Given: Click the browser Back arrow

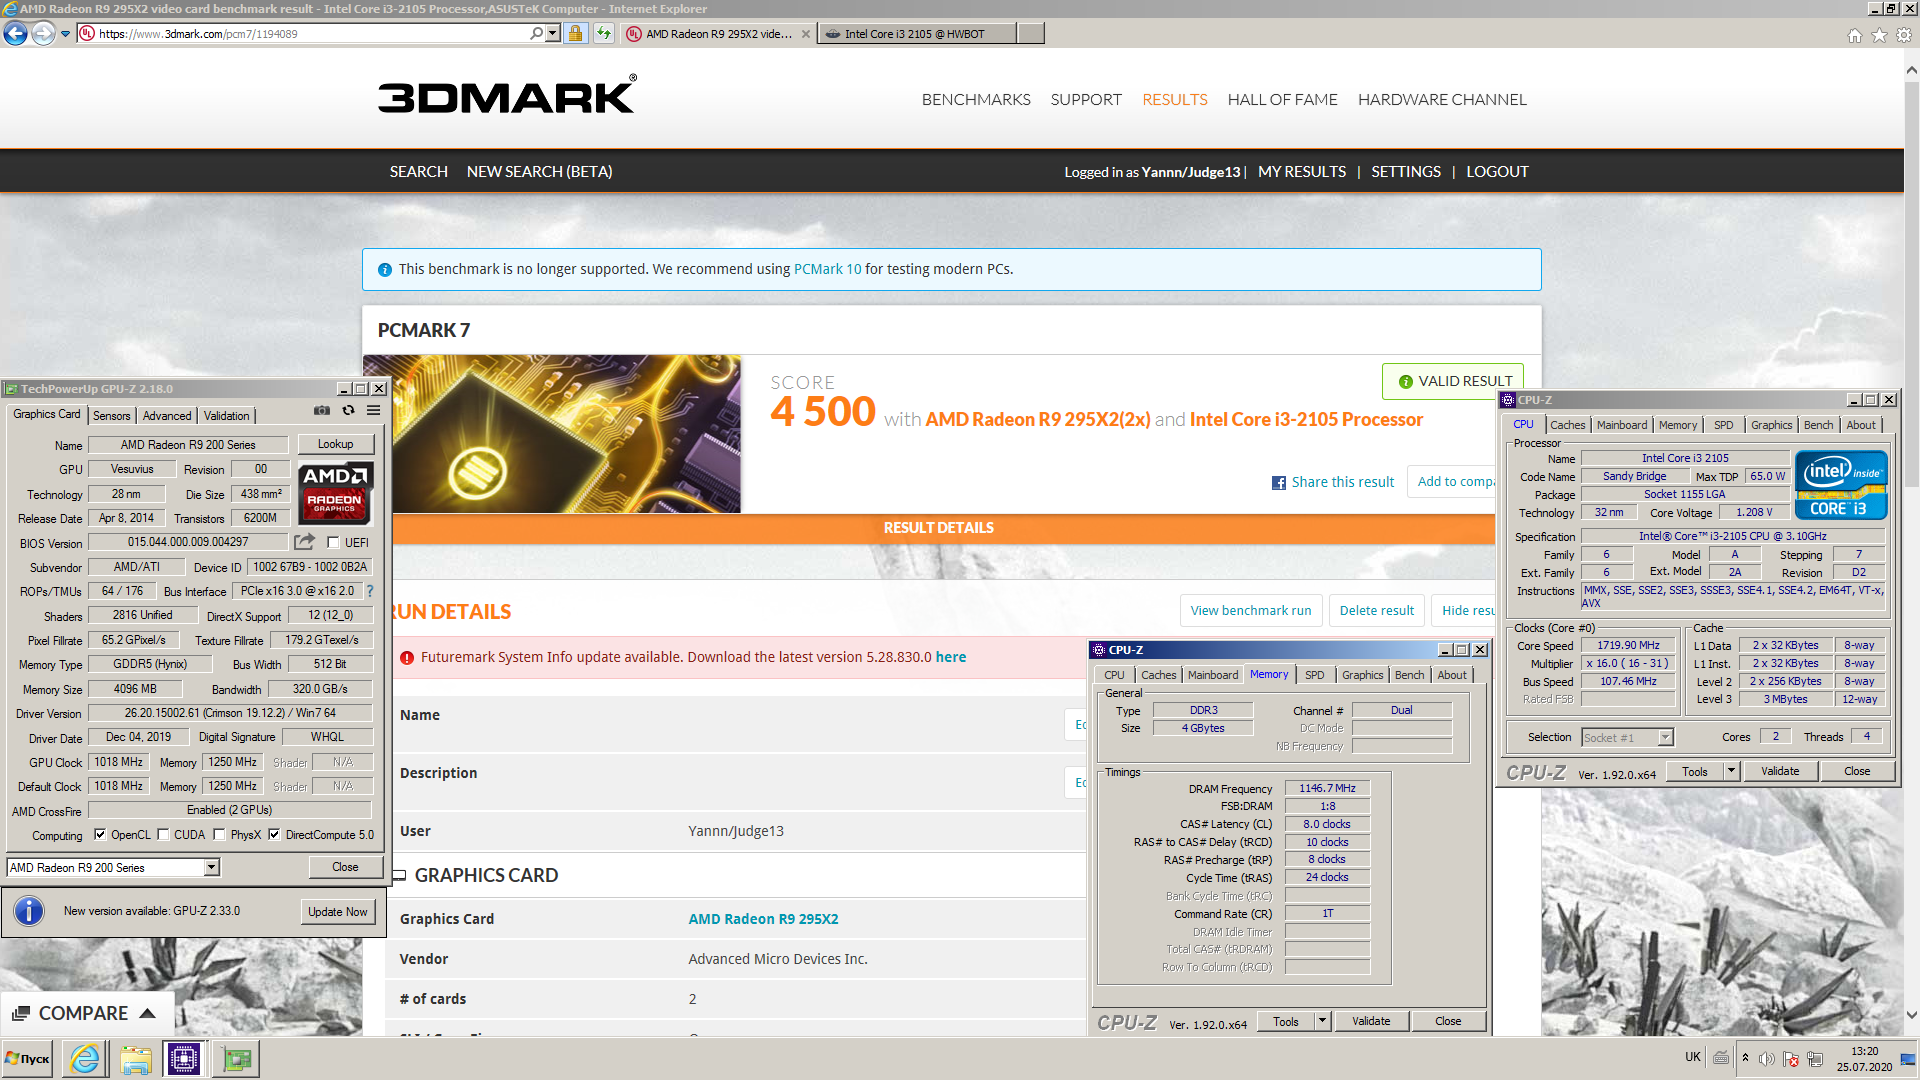Looking at the screenshot, I should [15, 33].
